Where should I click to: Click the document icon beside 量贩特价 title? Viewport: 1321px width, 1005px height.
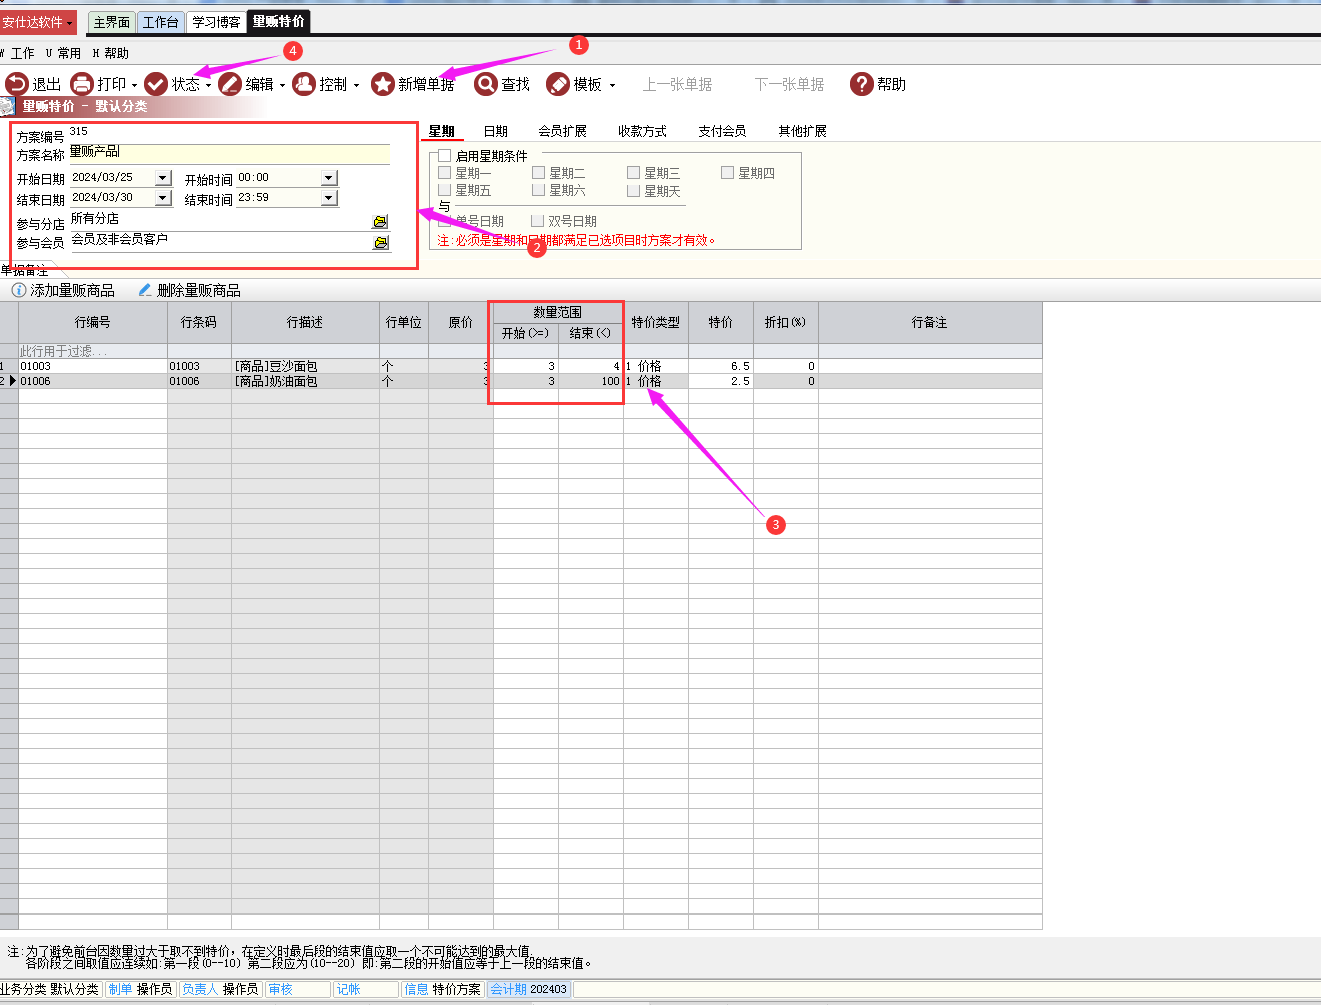[x=8, y=106]
